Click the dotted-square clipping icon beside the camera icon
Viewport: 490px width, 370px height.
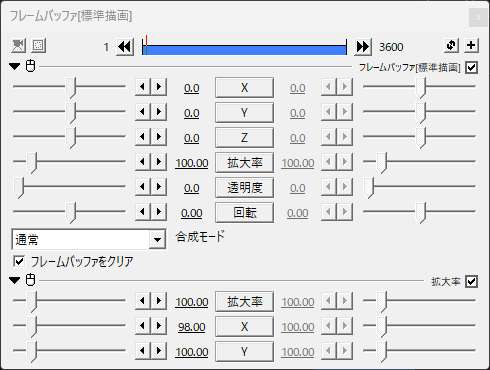(x=38, y=45)
